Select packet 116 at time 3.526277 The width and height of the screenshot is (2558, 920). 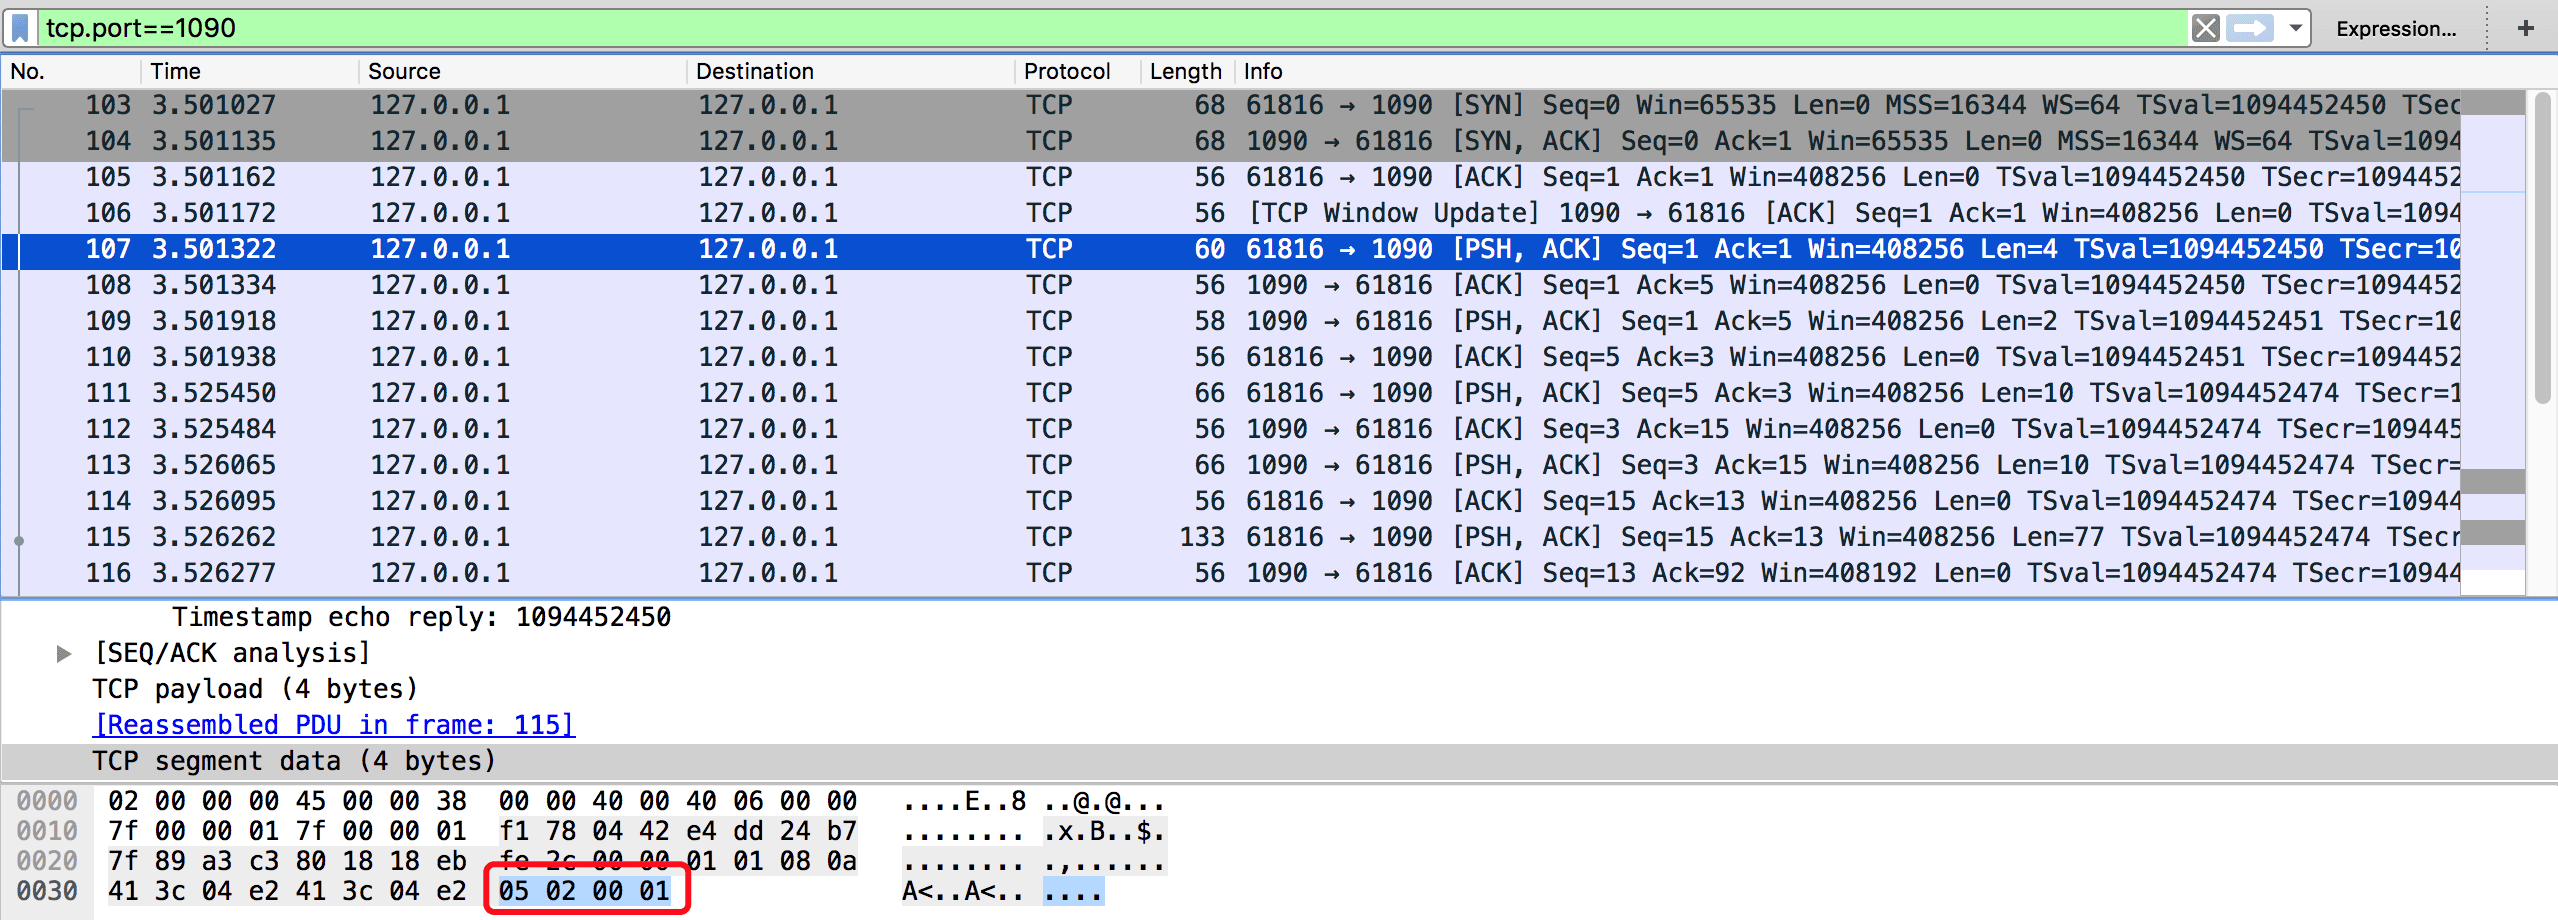click(x=1230, y=573)
